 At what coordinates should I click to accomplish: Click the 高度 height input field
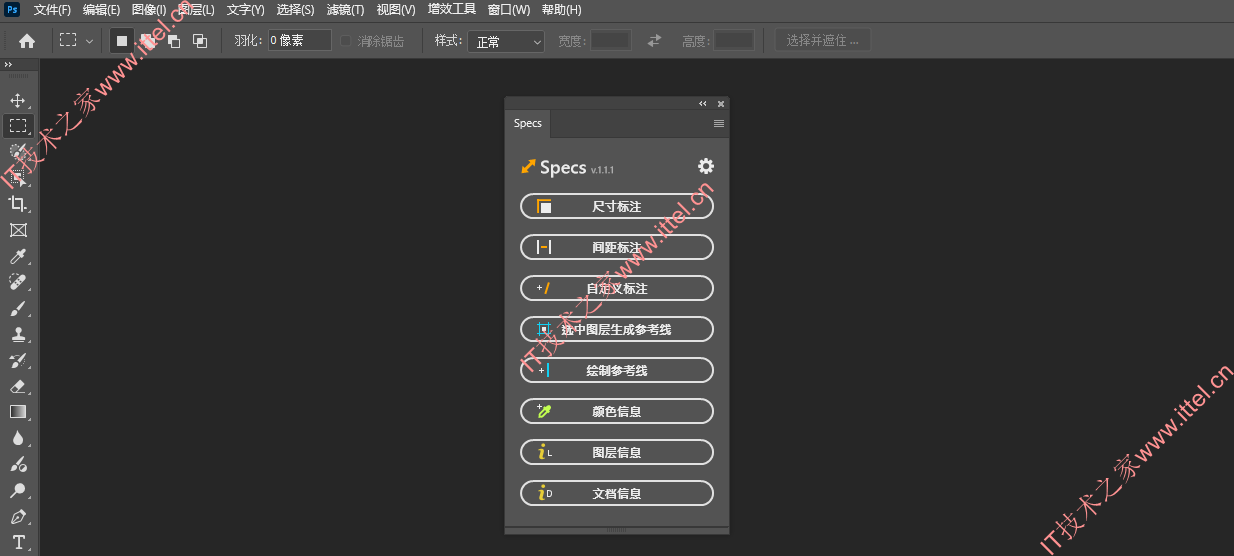pos(734,41)
